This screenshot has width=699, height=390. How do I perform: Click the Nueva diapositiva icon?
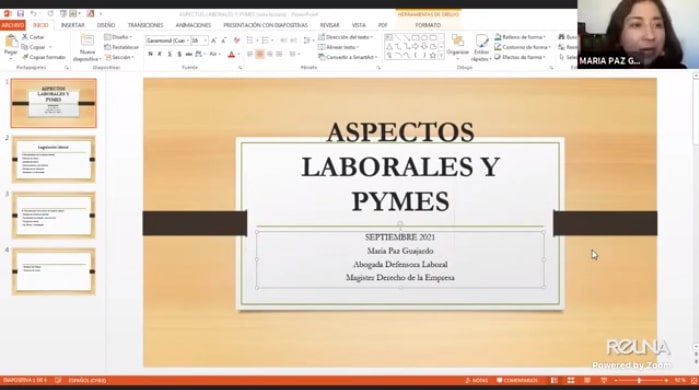pos(87,41)
